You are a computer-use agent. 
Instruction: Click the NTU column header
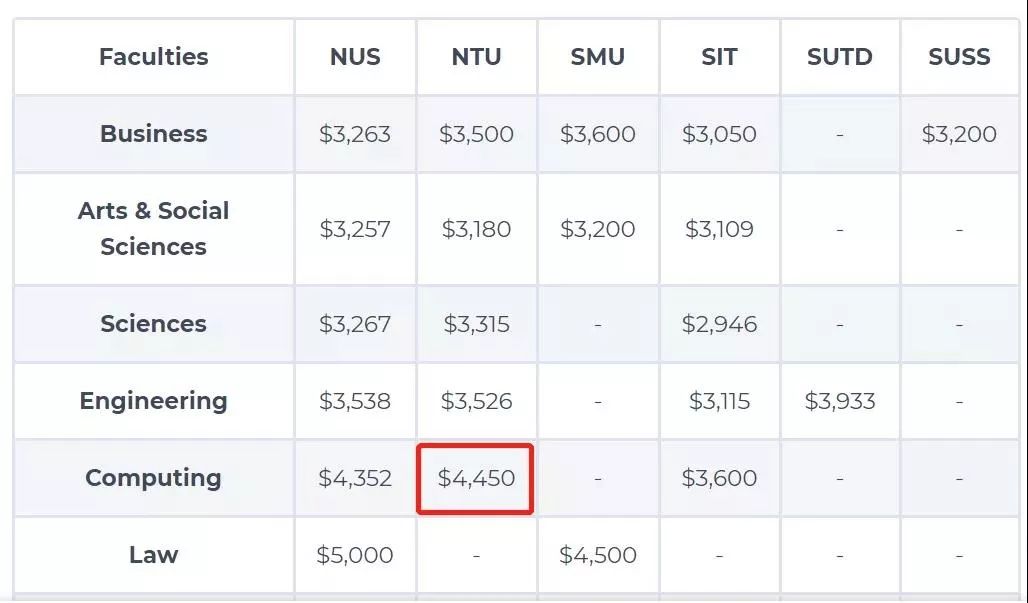tap(476, 57)
